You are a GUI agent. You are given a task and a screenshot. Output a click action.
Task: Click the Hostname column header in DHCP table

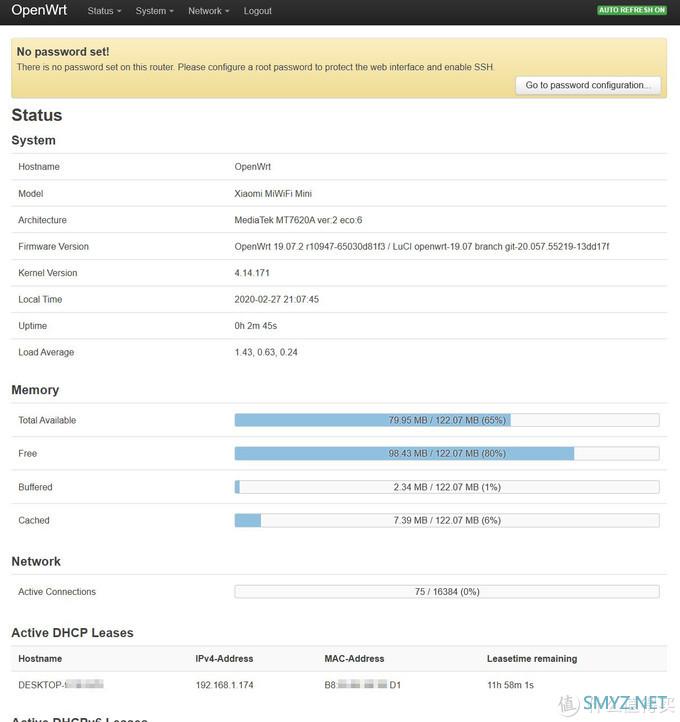[x=40, y=658]
